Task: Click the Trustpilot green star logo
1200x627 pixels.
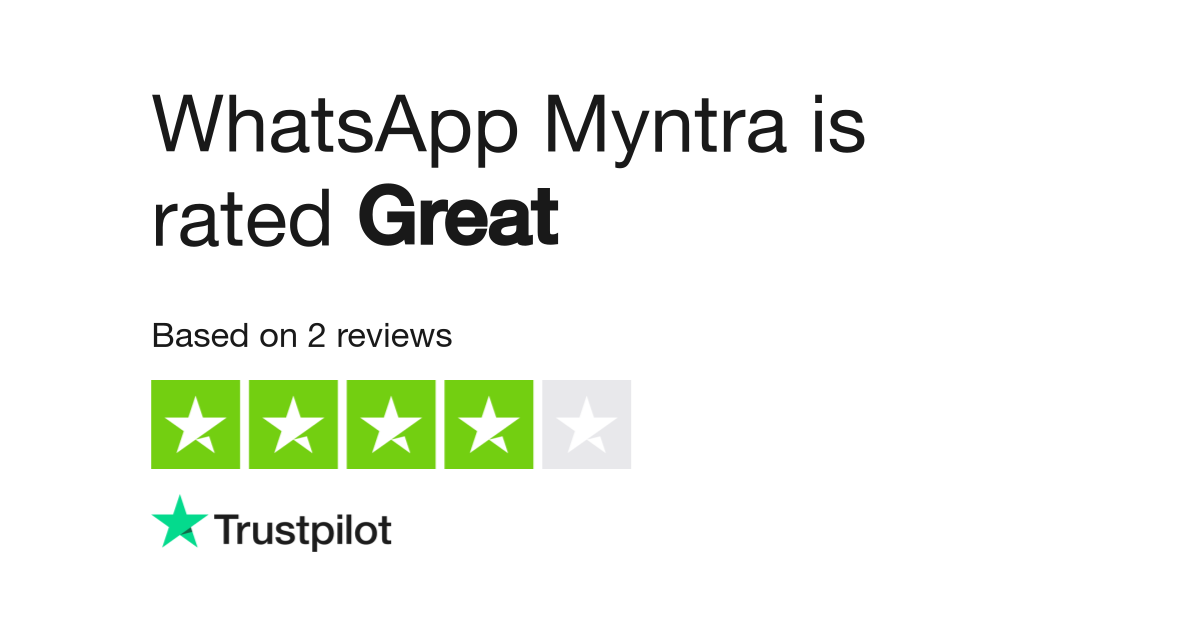Action: coord(180,521)
